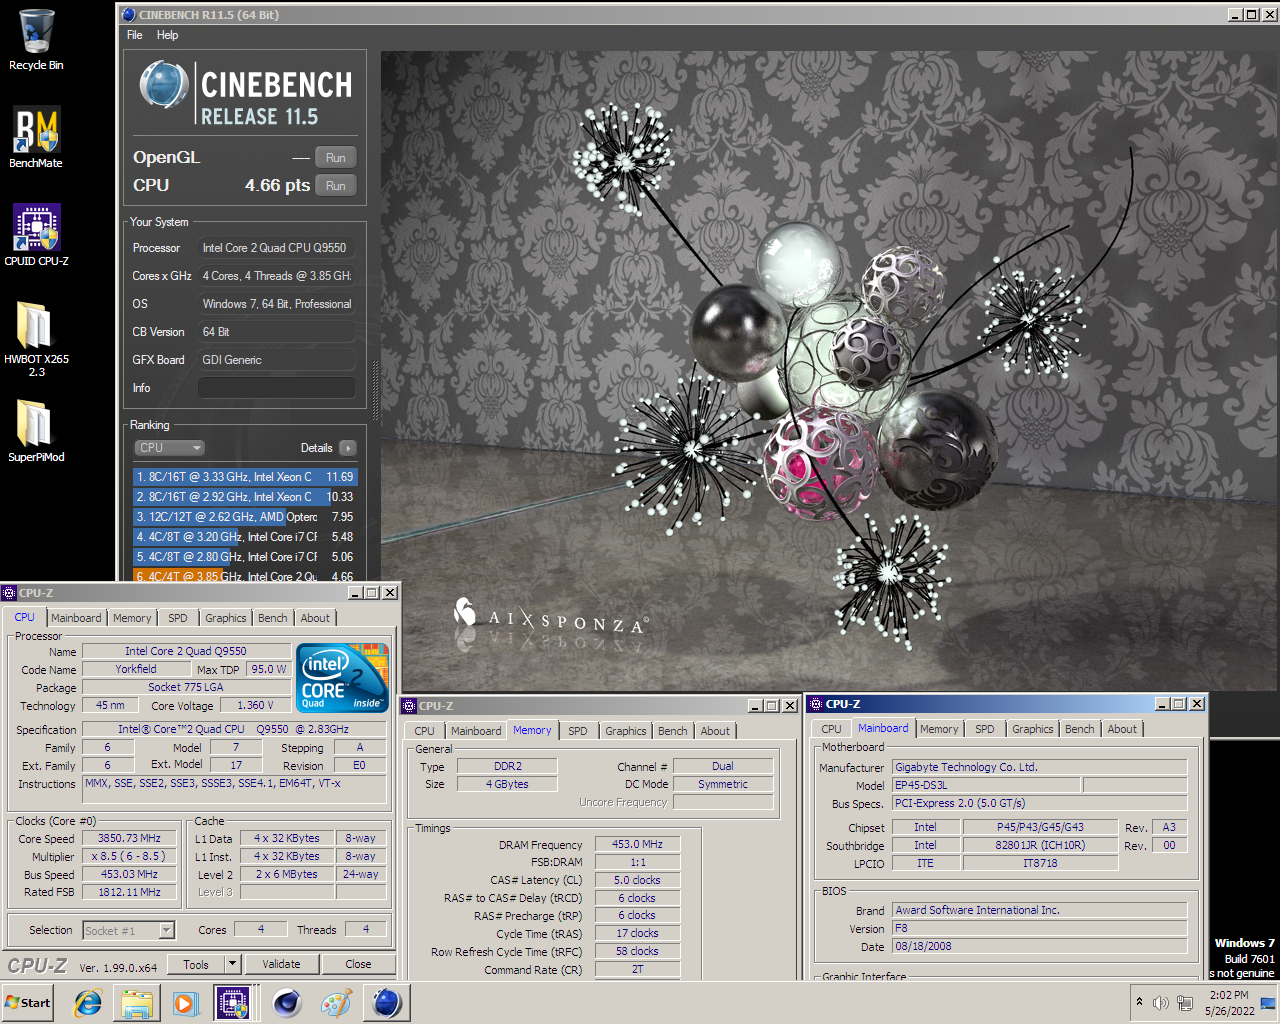Click the motherboard Model value EP45-DS3L

point(986,785)
